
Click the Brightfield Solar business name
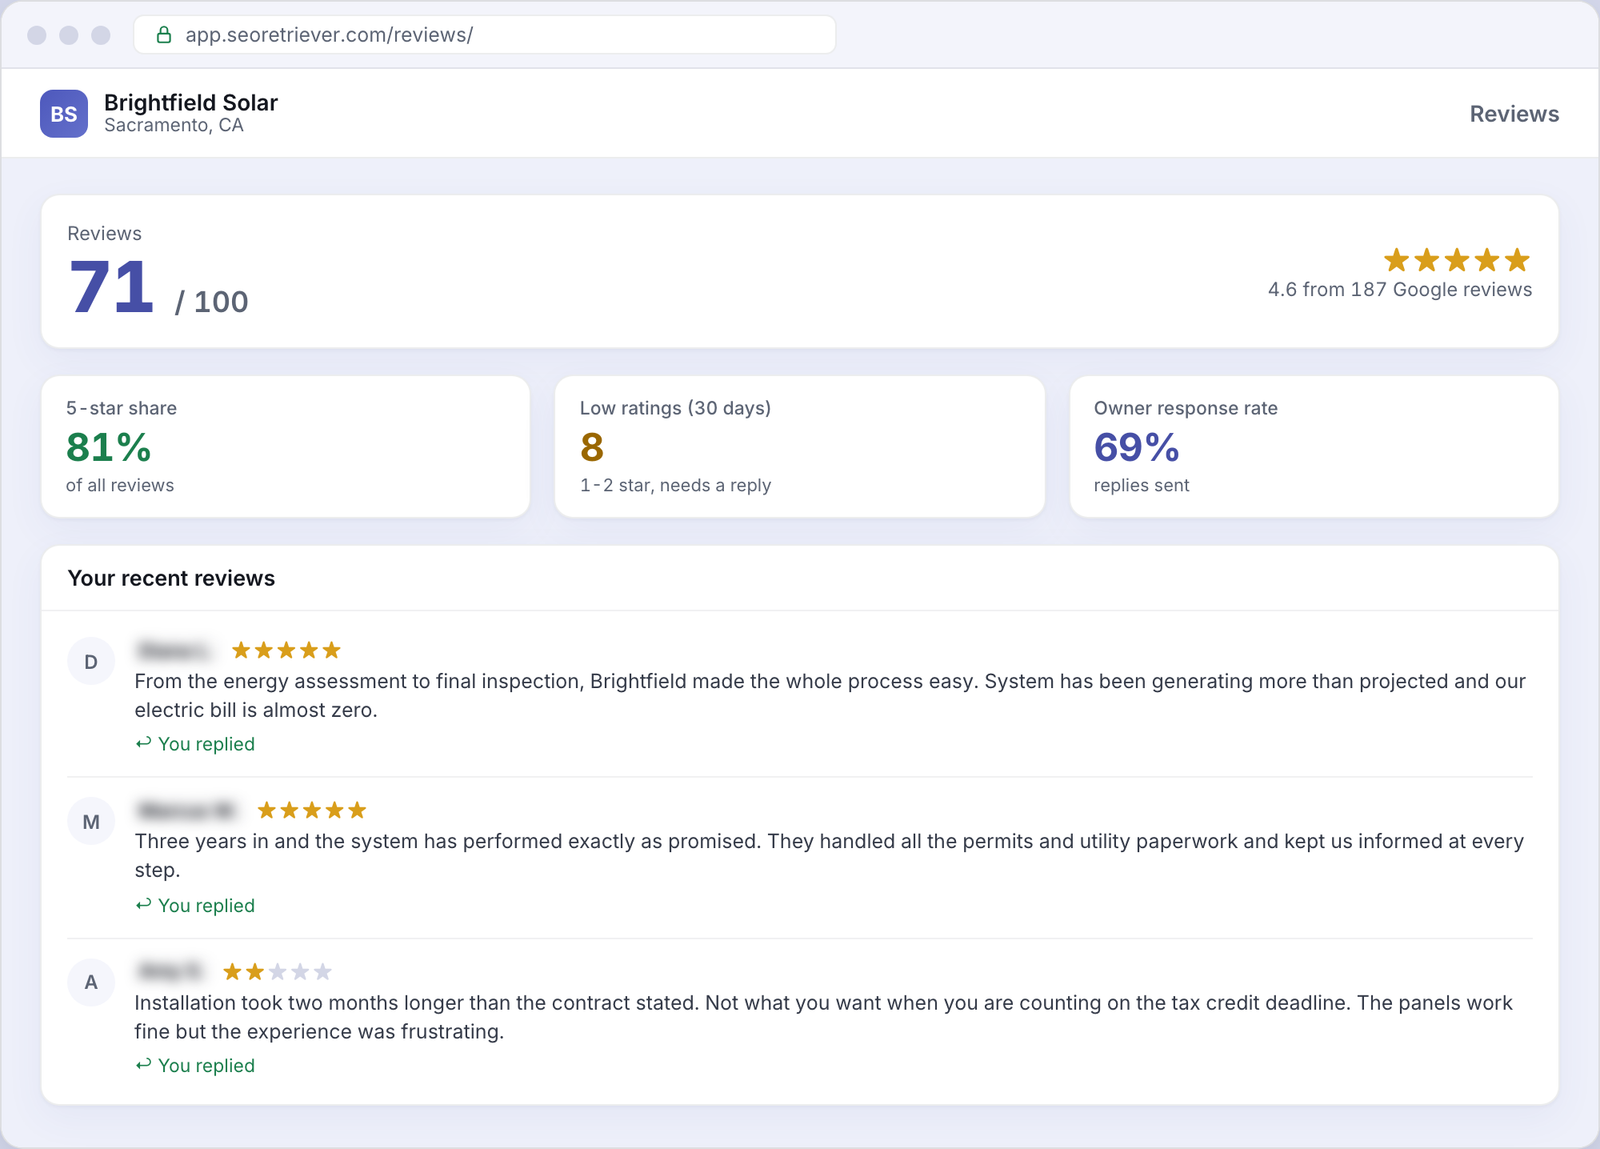coord(191,102)
